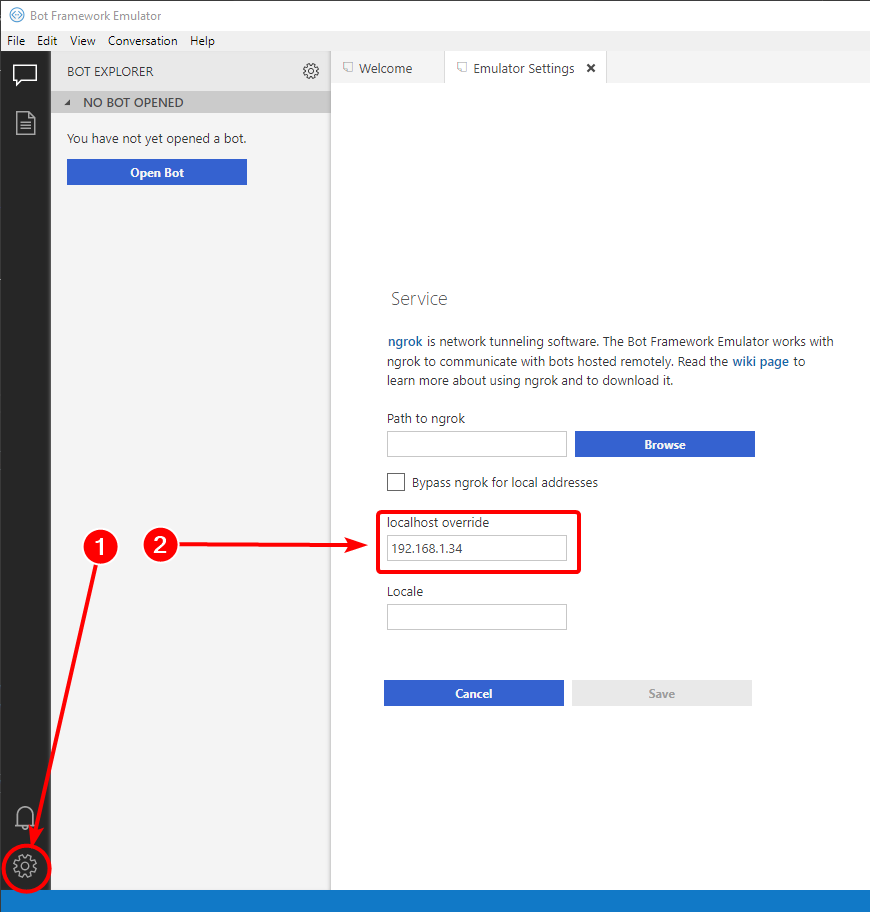Click the localhost override field with 192.168.1.34
870x912 pixels.
pos(477,548)
